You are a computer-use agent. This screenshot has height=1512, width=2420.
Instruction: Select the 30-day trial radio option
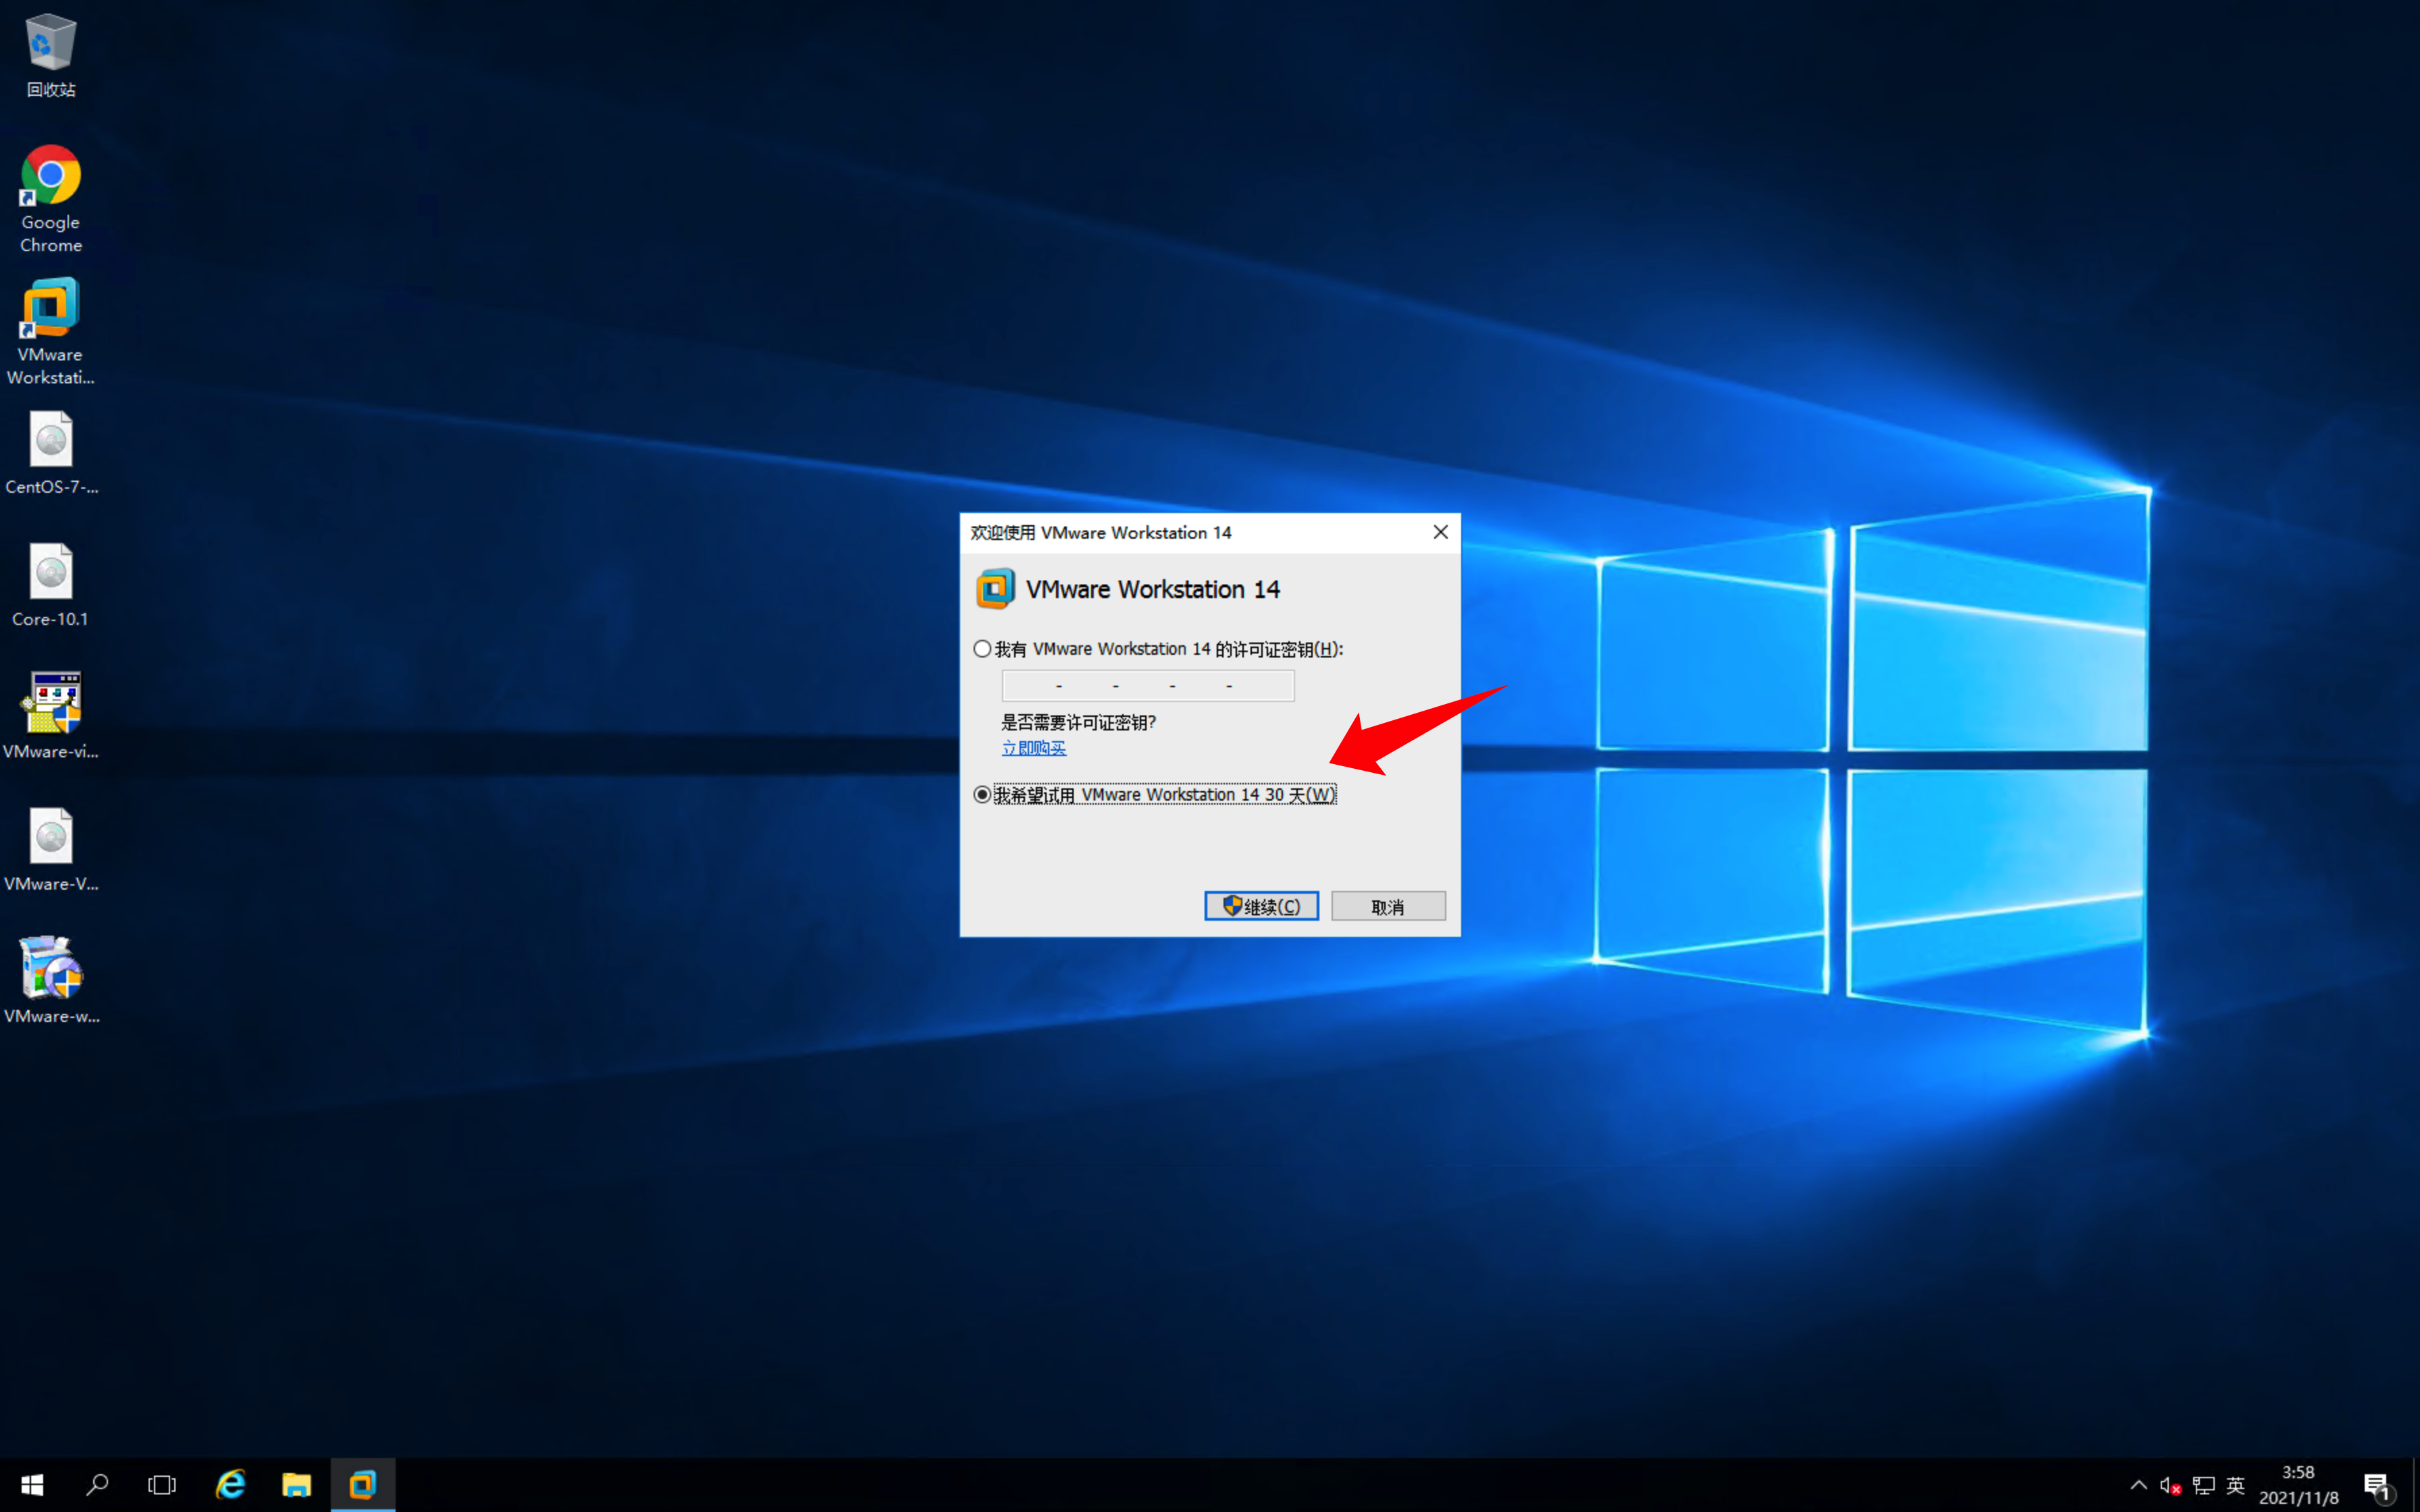[982, 794]
